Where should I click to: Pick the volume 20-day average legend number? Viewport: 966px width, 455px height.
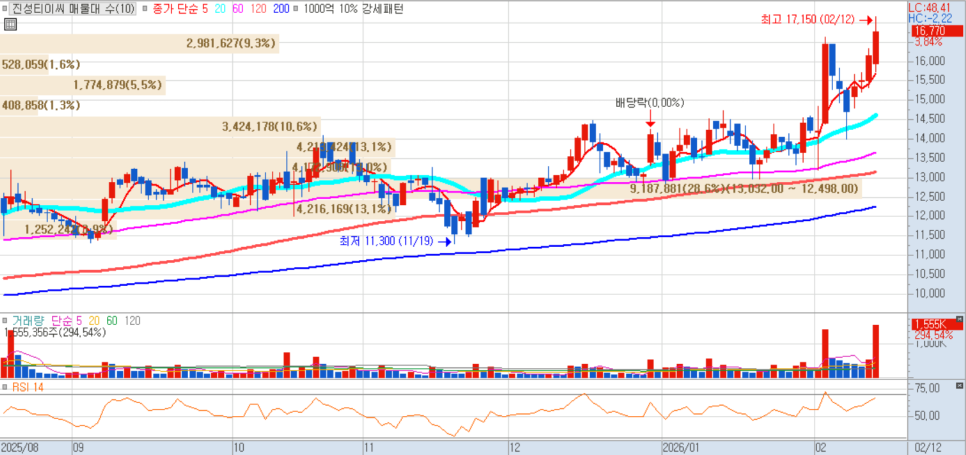click(x=94, y=321)
